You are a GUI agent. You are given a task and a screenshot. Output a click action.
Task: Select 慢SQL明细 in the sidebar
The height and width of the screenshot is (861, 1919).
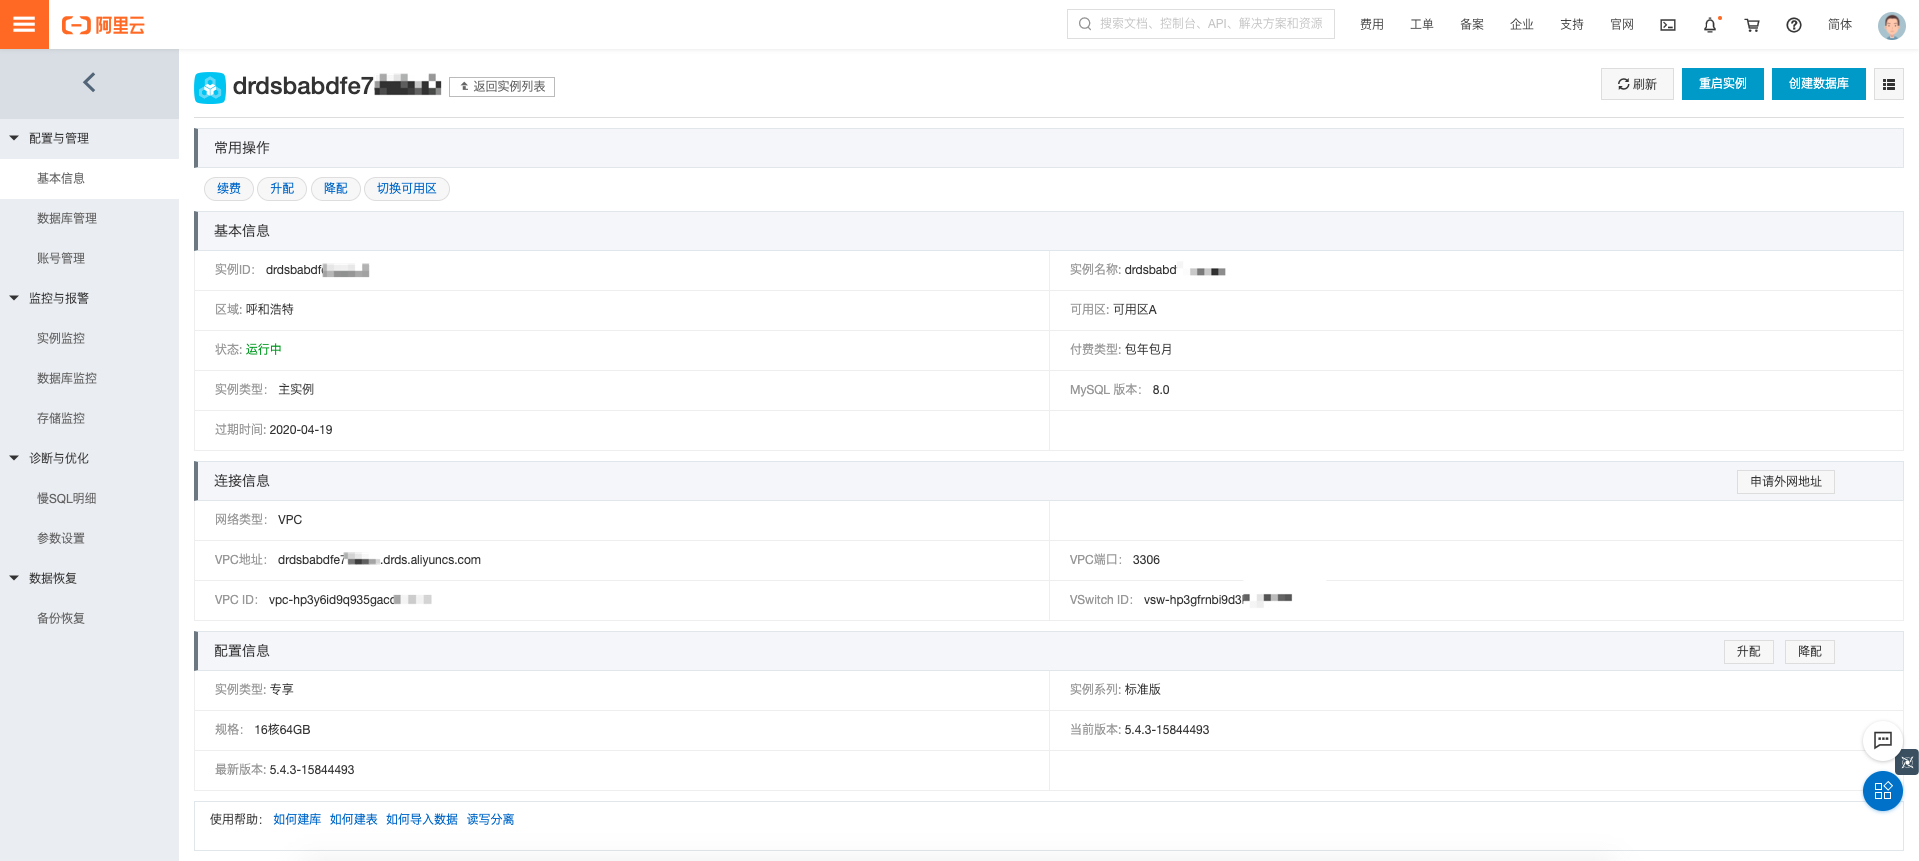67,498
